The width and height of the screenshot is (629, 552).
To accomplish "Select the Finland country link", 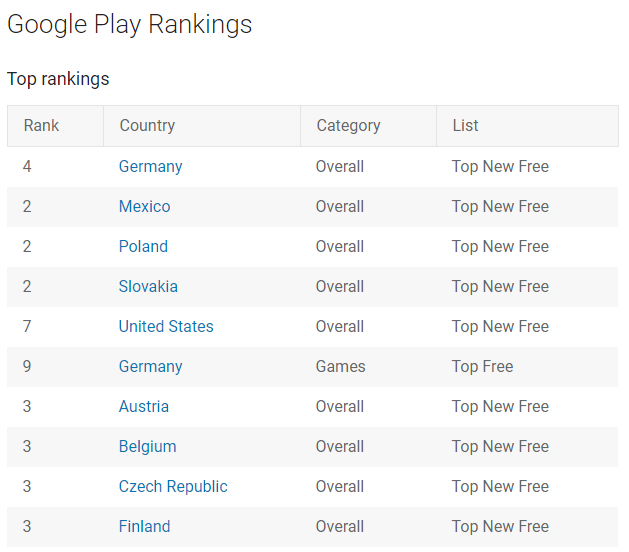I will pyautogui.click(x=144, y=526).
